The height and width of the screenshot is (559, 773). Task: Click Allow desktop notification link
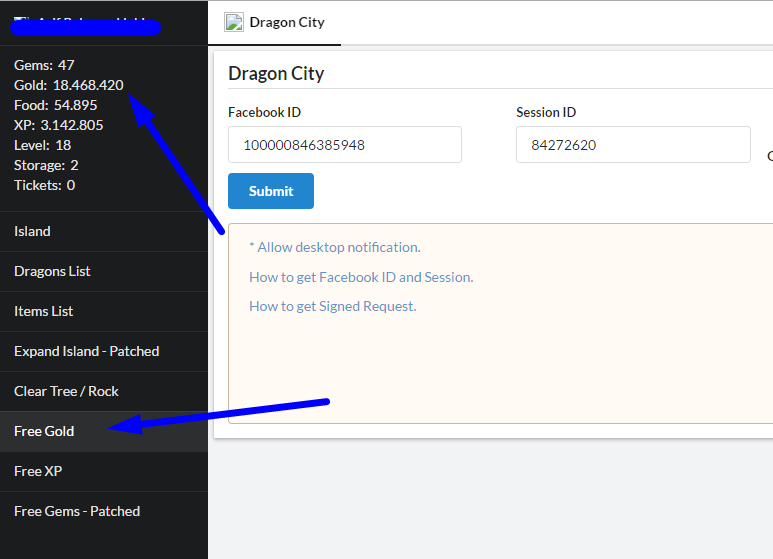coord(335,247)
